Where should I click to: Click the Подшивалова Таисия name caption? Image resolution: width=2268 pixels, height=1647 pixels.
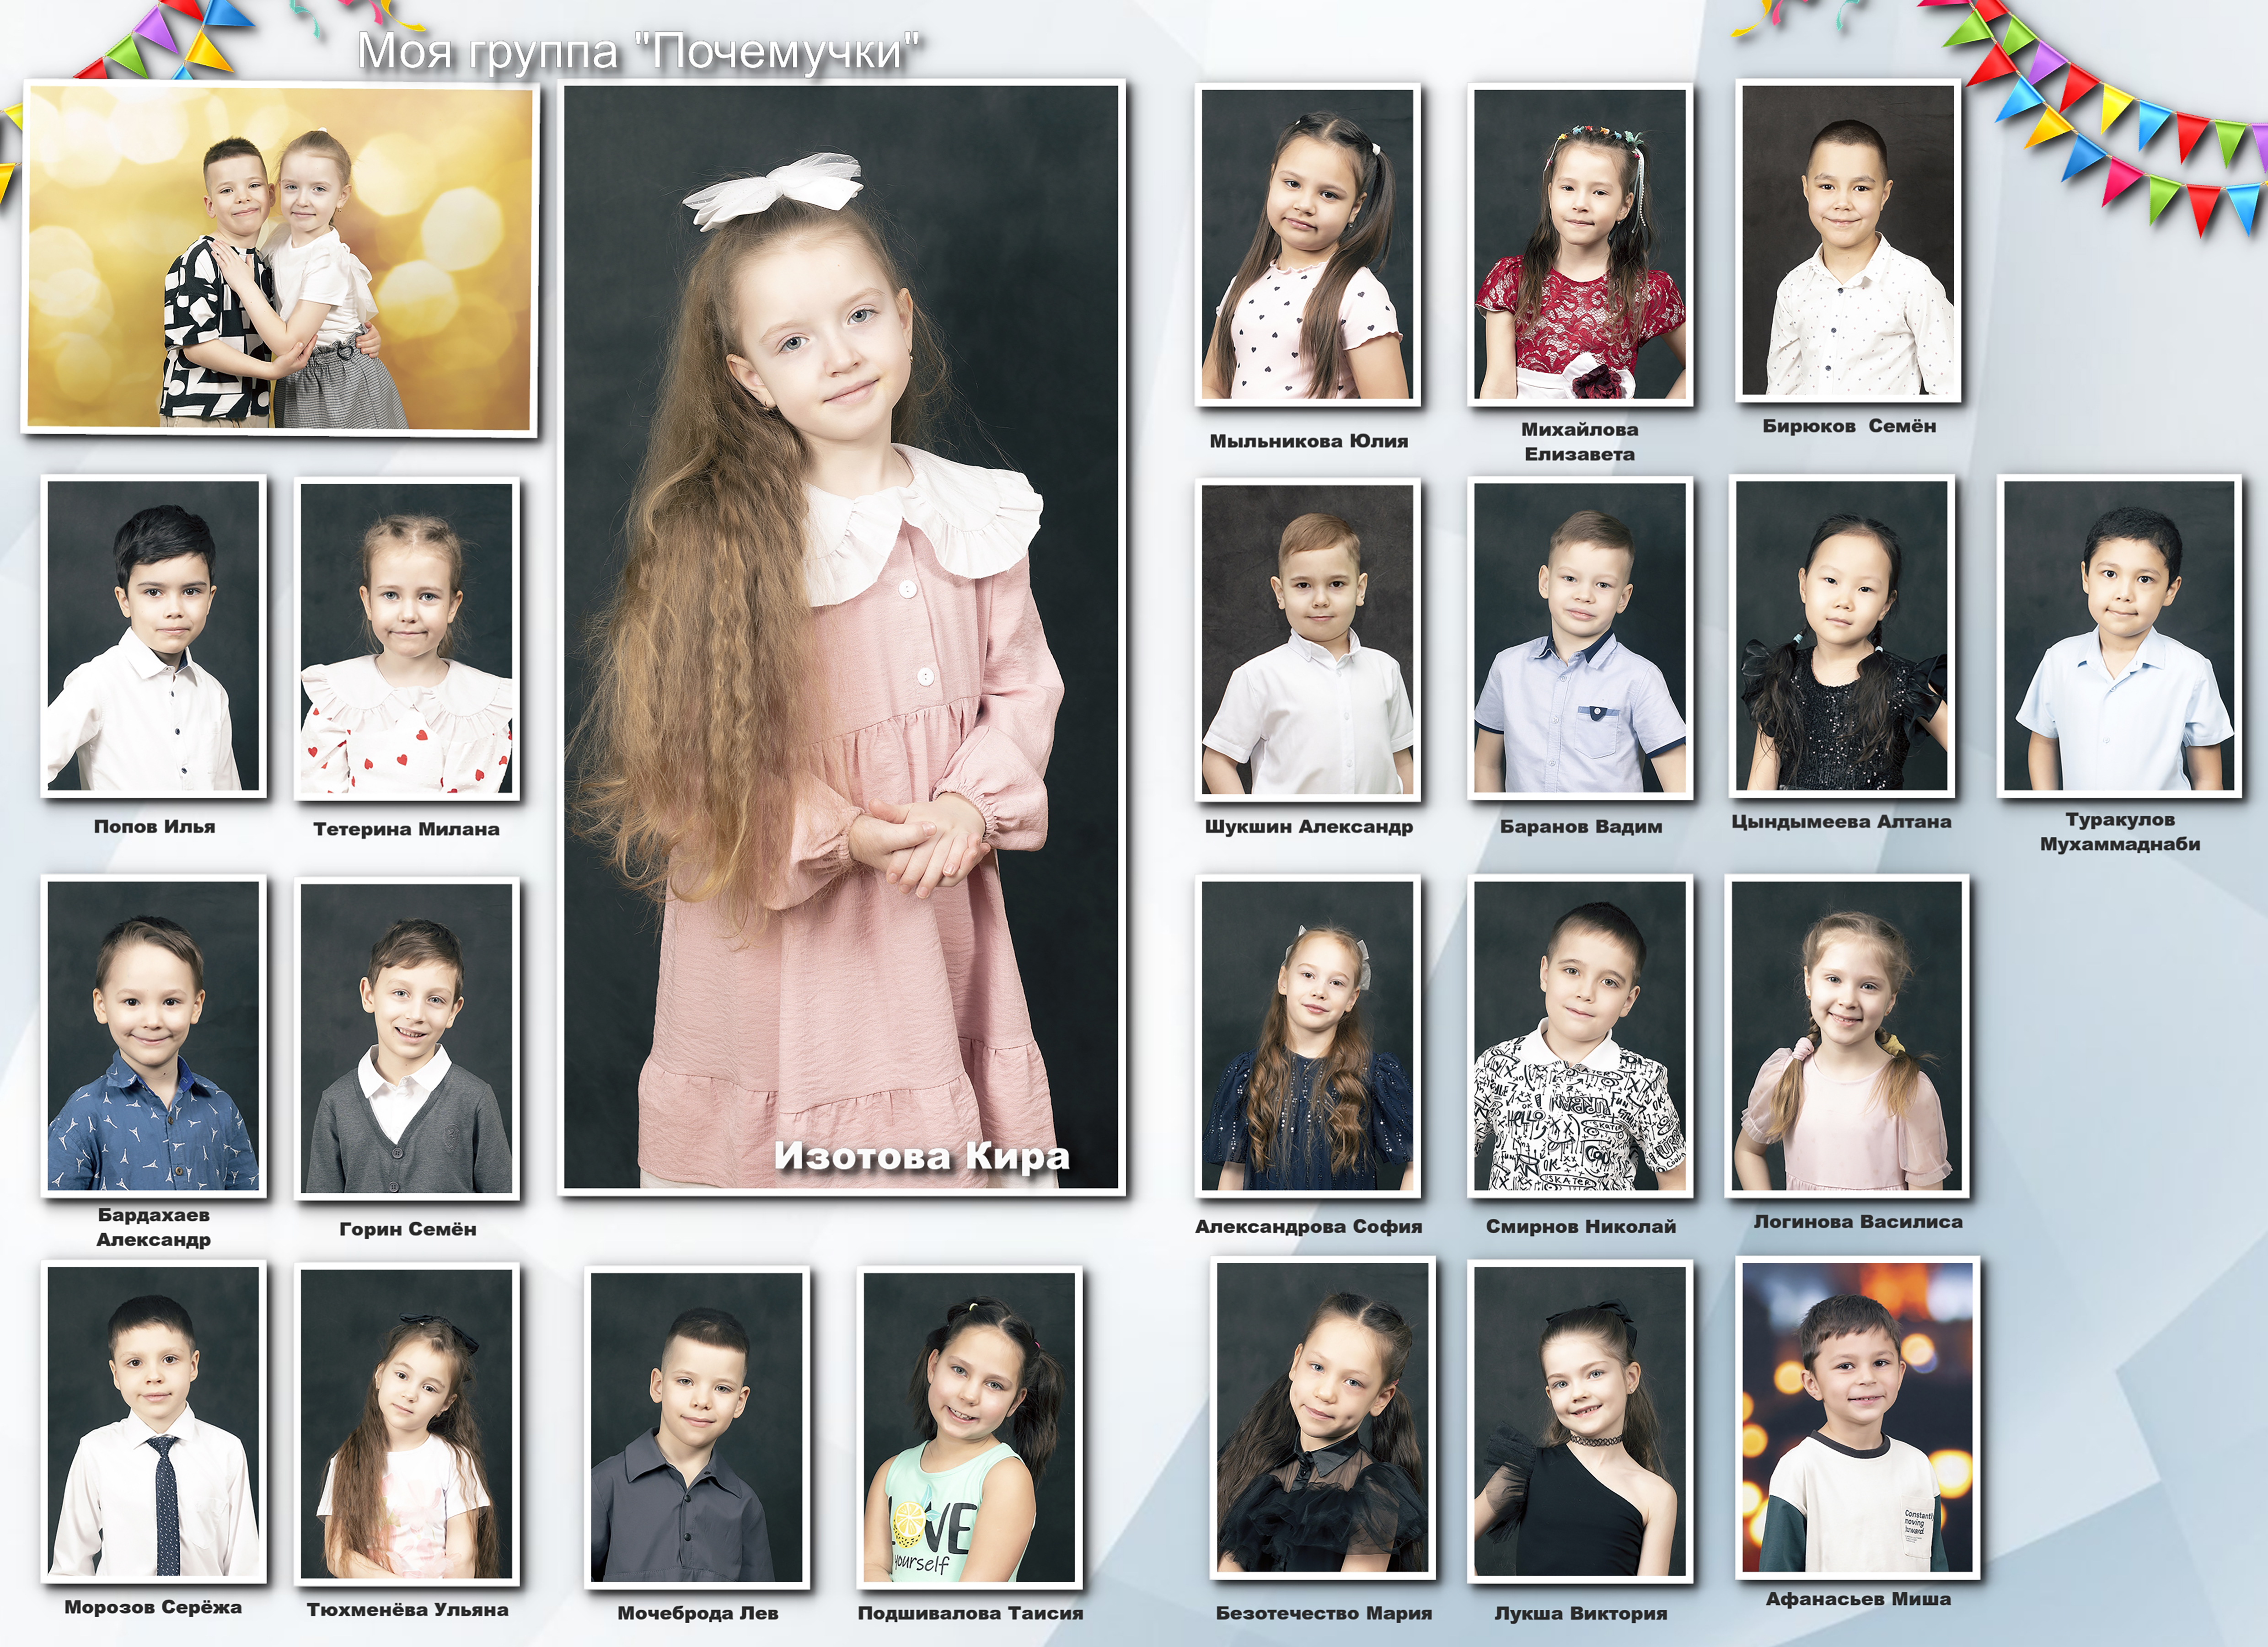pos(970,1613)
